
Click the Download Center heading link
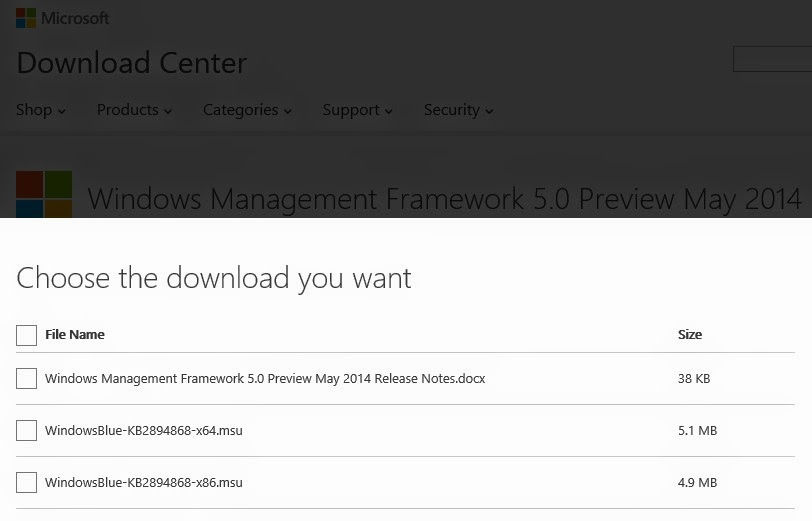pyautogui.click(x=132, y=63)
